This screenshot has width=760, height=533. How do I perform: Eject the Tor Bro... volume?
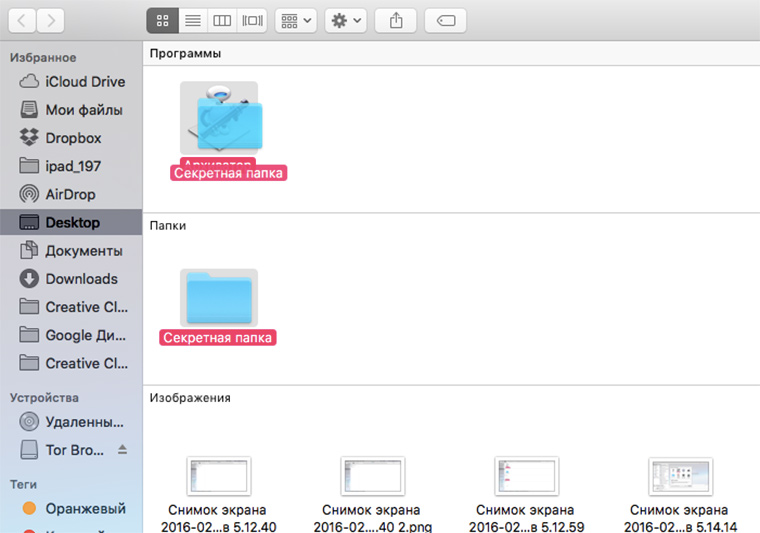(123, 450)
